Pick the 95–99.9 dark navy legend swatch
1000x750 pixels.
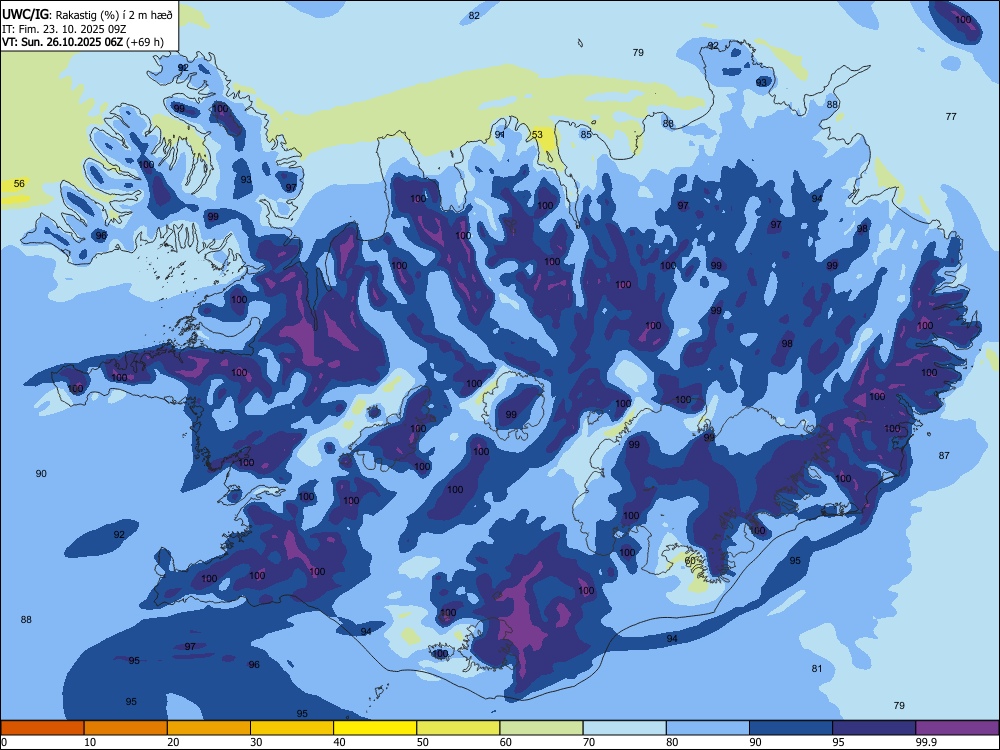(x=874, y=728)
